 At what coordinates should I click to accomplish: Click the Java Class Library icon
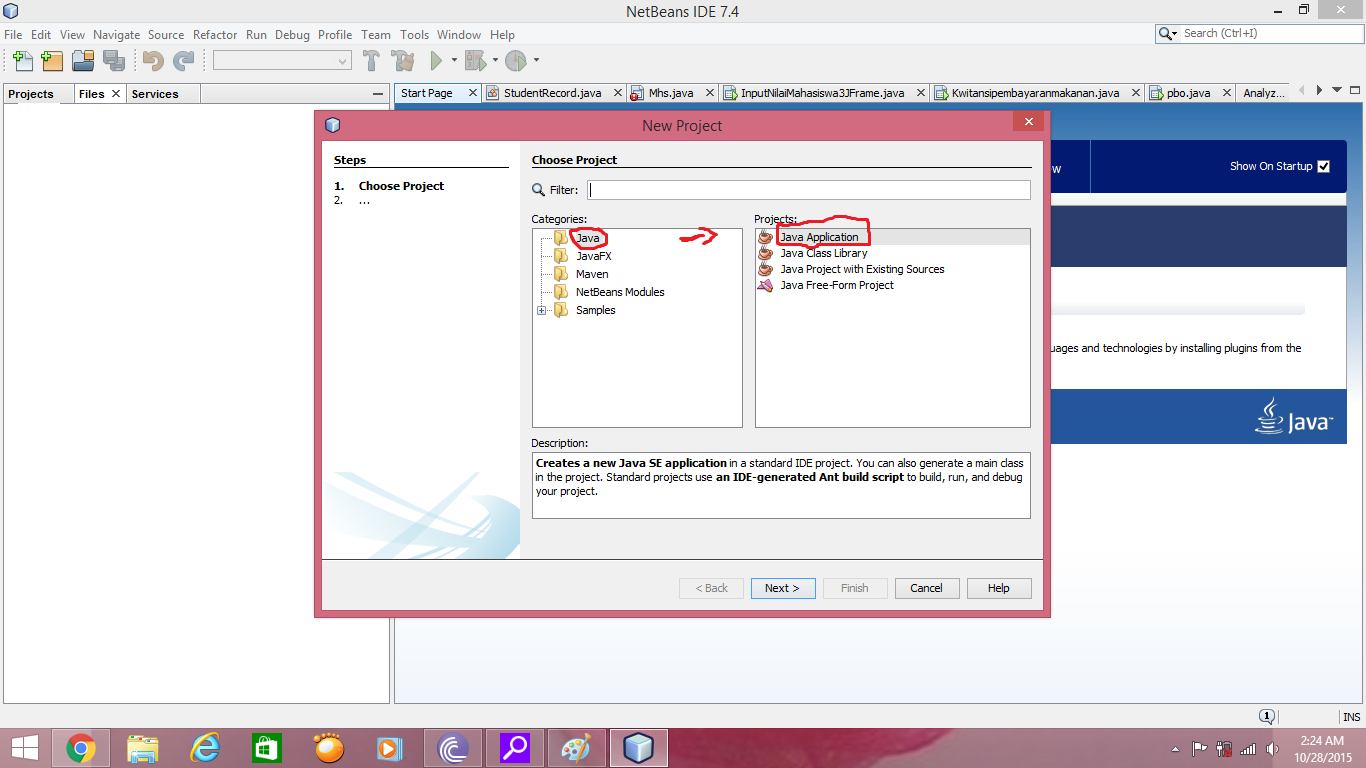point(766,253)
